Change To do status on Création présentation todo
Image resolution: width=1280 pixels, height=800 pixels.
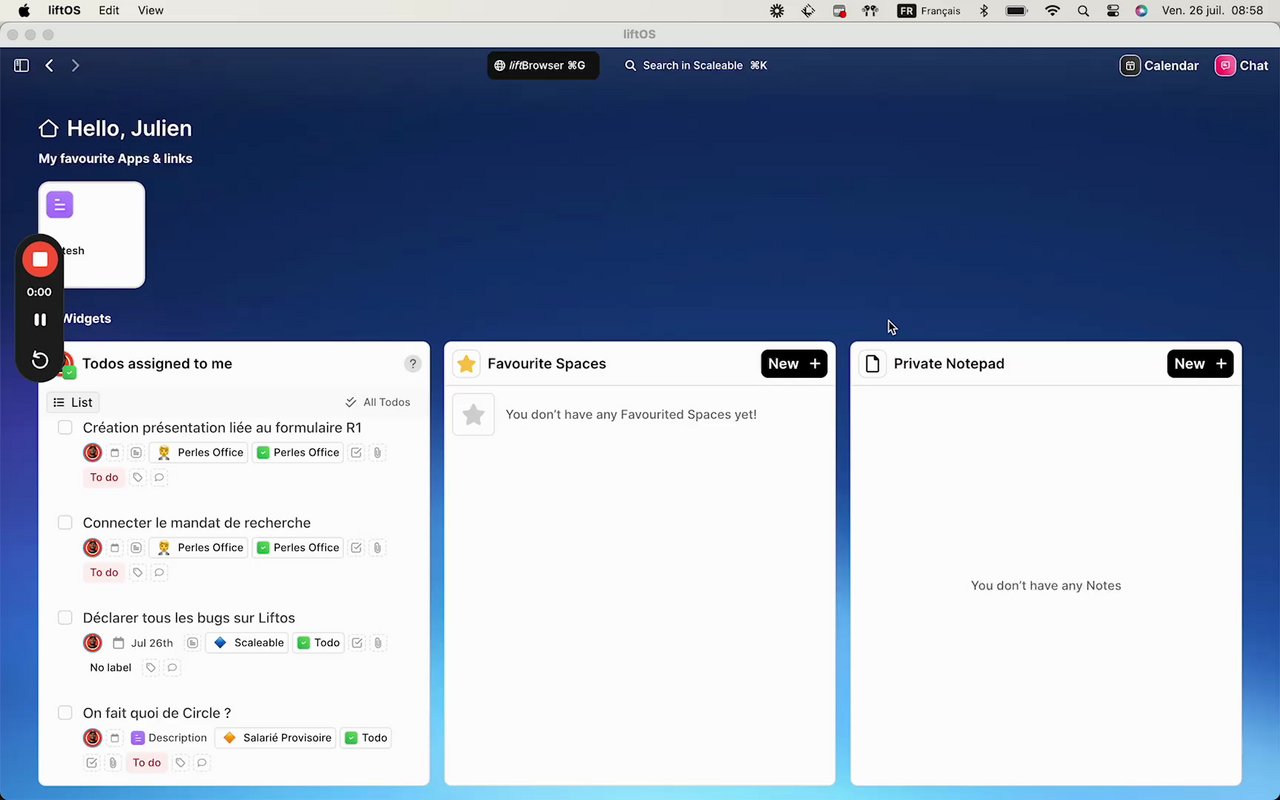[104, 478]
